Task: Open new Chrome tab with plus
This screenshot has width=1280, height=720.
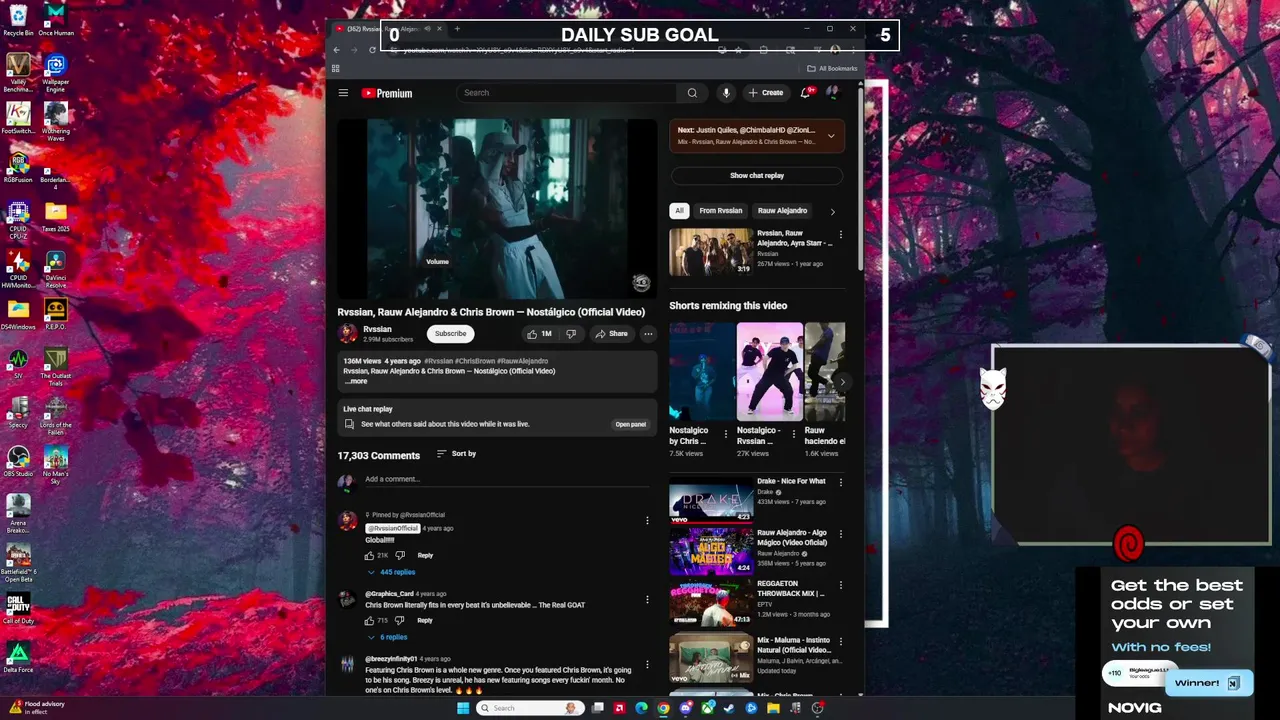Action: (457, 29)
